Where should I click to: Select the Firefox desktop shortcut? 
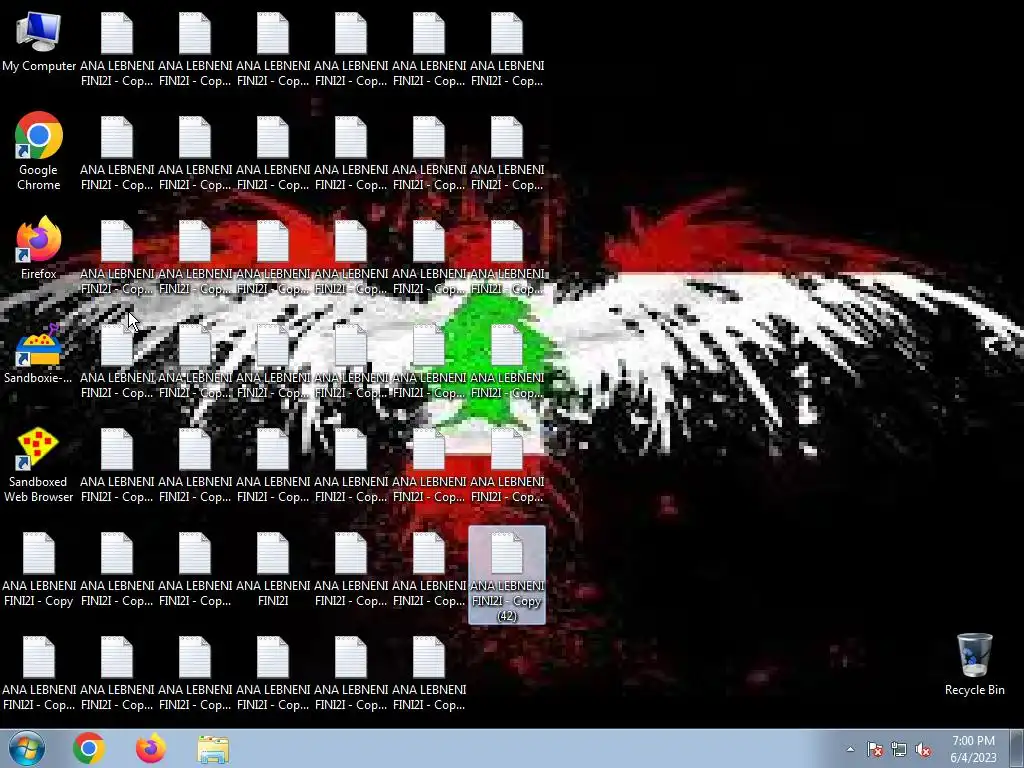39,248
